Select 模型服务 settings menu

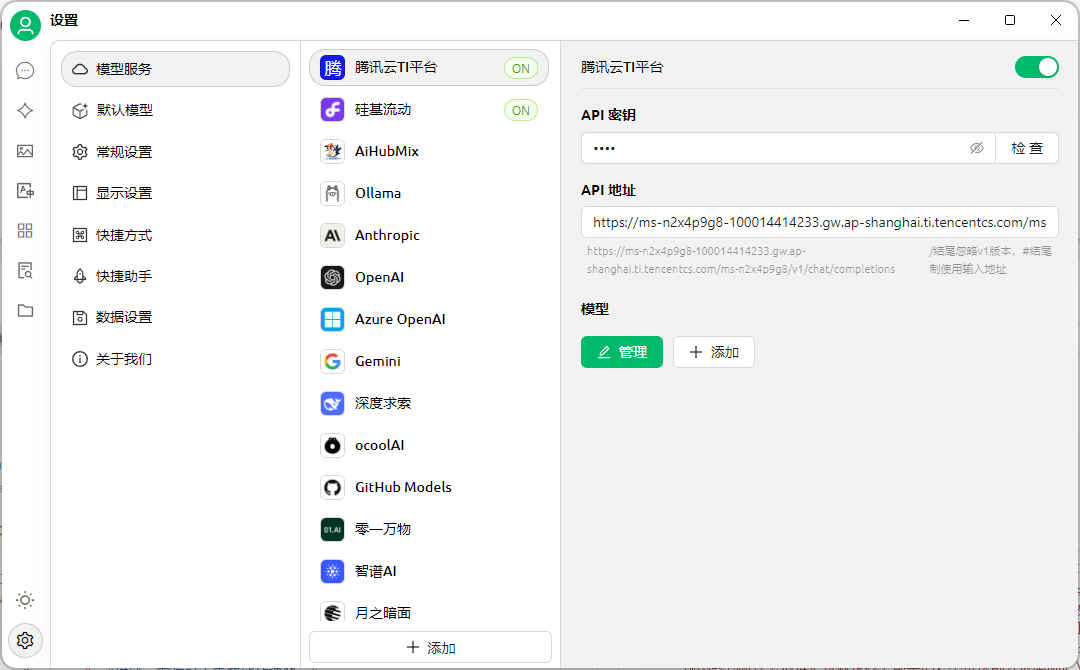[x=176, y=69]
